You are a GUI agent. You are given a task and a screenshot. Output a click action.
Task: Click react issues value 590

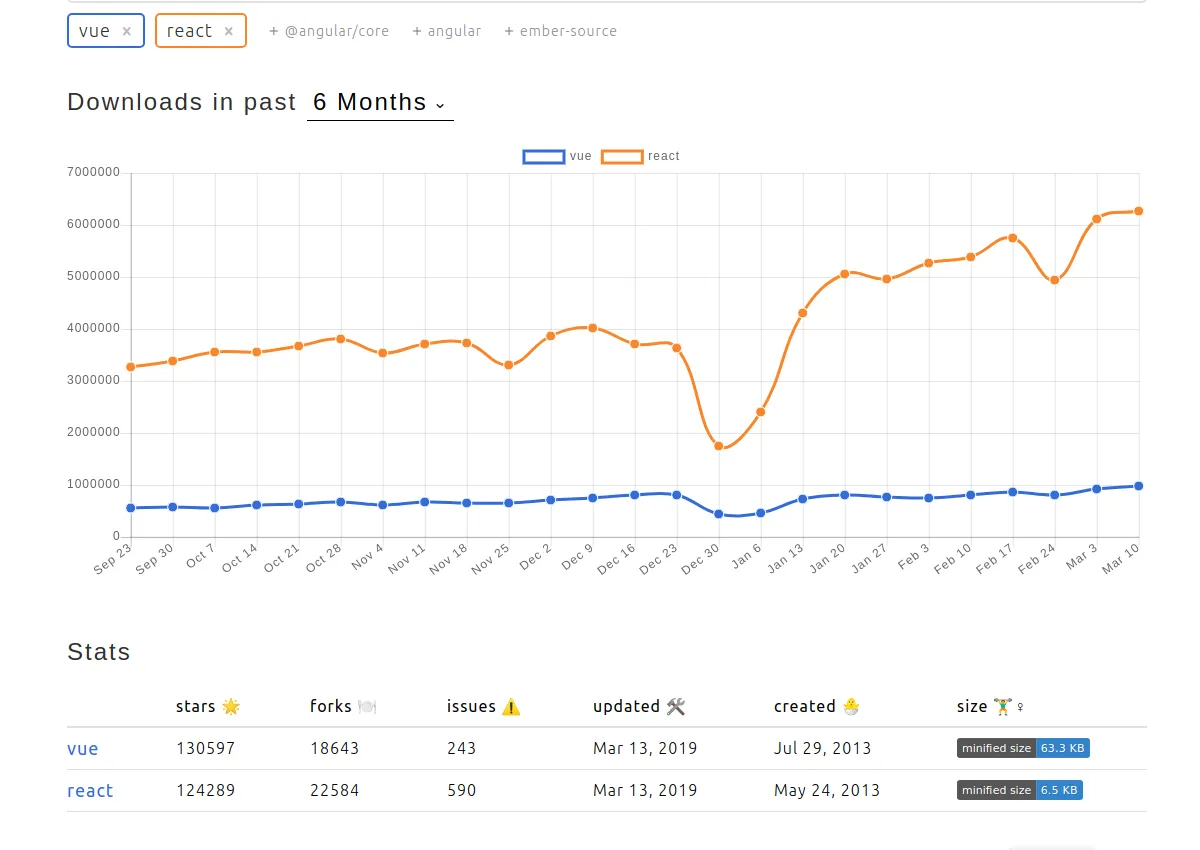coord(462,790)
